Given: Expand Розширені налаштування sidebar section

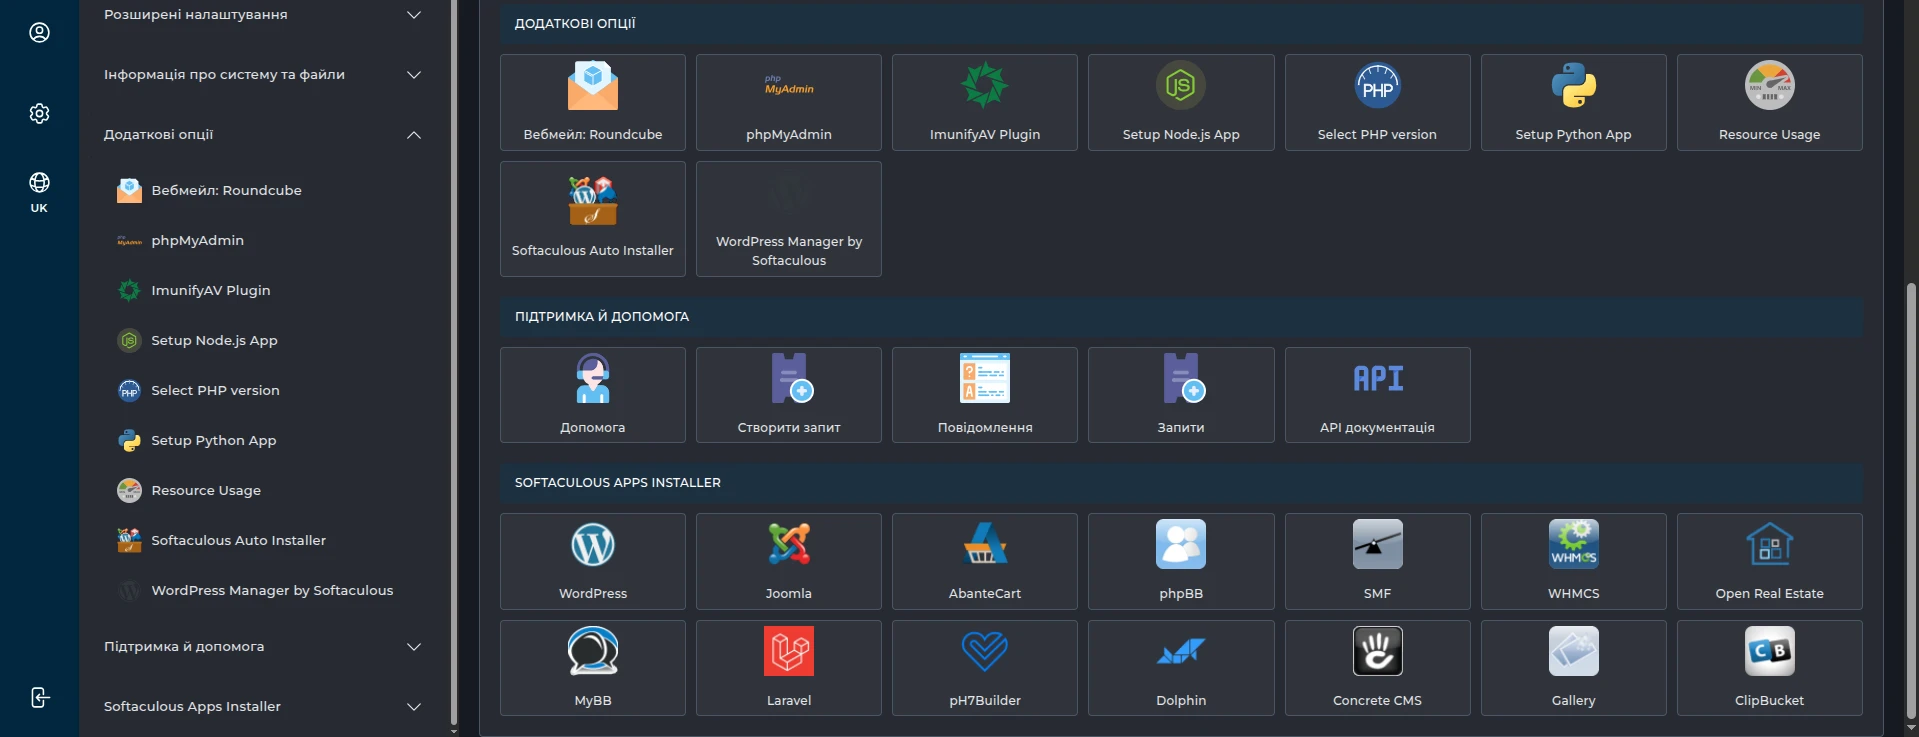Looking at the screenshot, I should tap(263, 15).
